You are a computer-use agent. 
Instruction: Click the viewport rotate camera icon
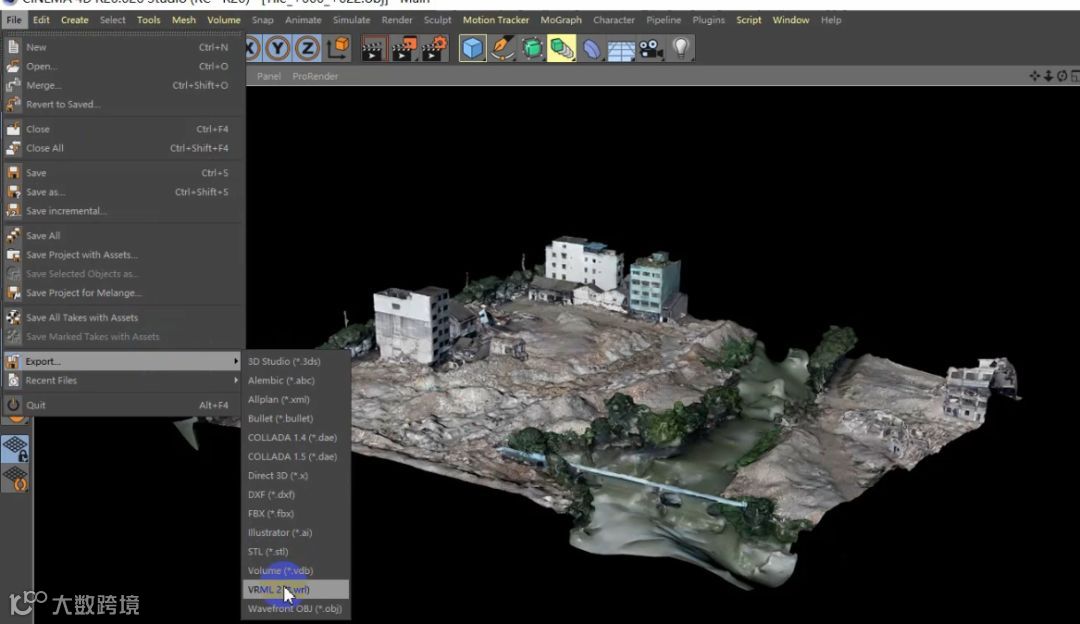point(1062,76)
